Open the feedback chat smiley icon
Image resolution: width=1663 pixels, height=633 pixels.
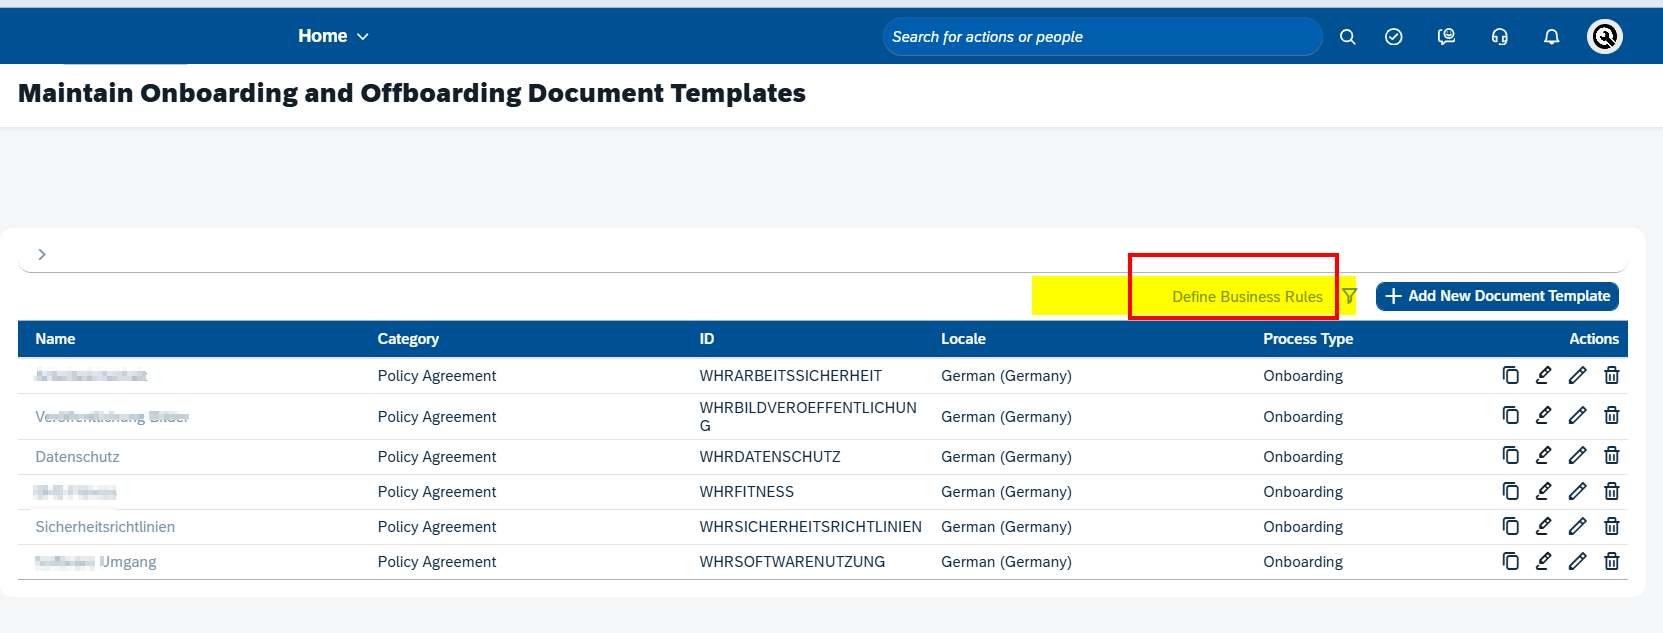coord(1446,37)
